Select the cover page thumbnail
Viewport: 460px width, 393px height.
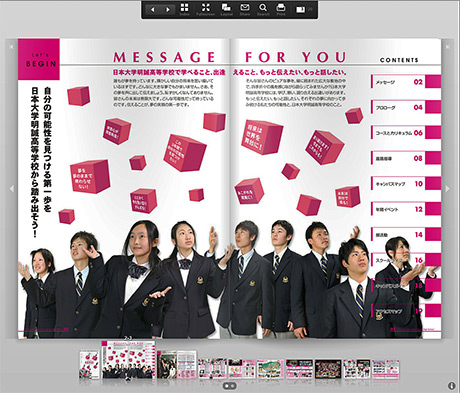(89, 364)
